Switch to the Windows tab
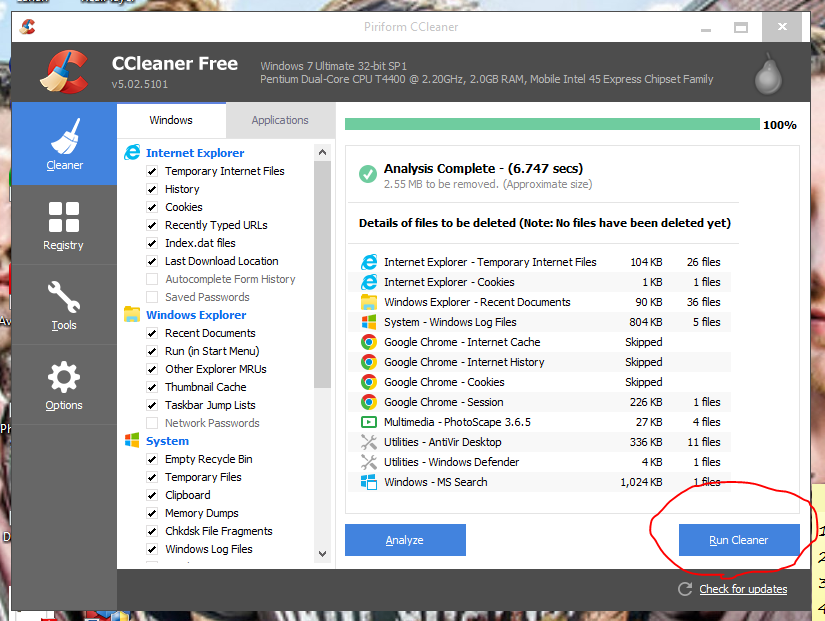825x621 pixels. (x=171, y=120)
